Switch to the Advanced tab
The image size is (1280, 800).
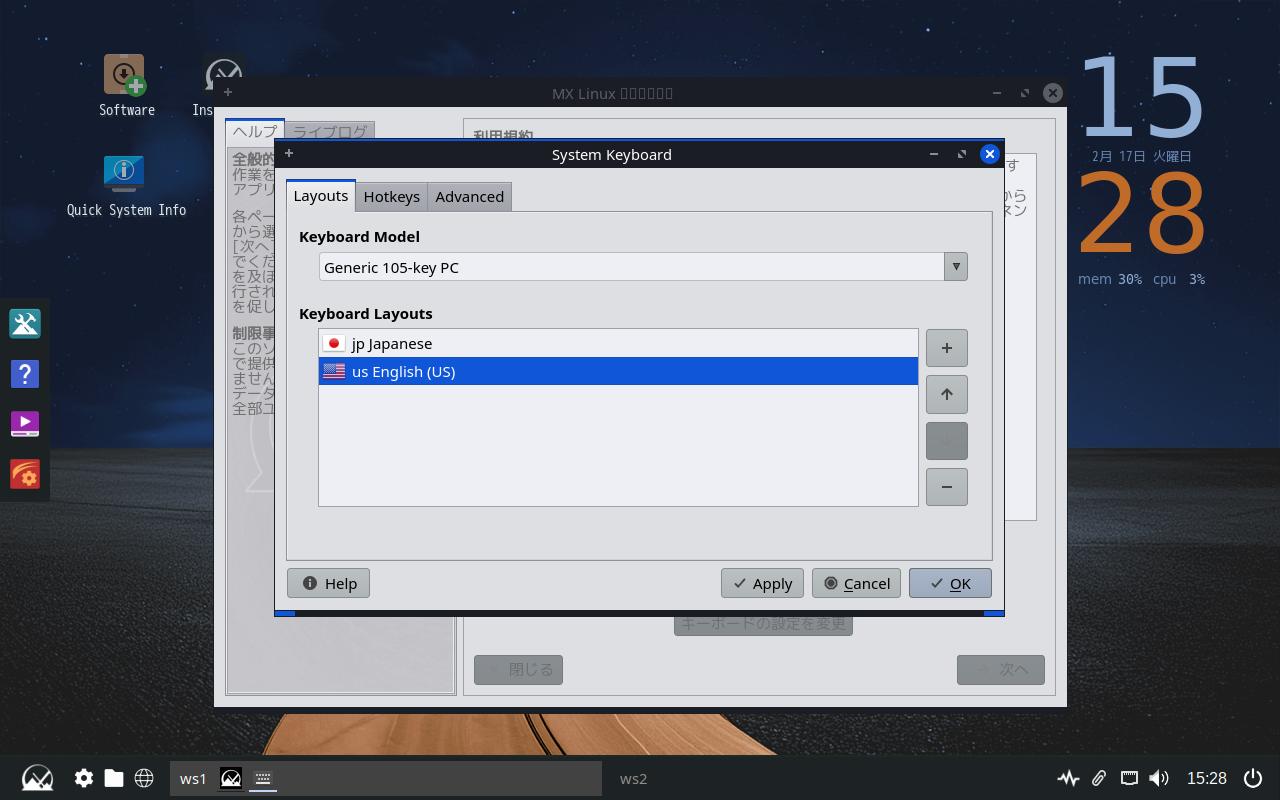coord(469,197)
